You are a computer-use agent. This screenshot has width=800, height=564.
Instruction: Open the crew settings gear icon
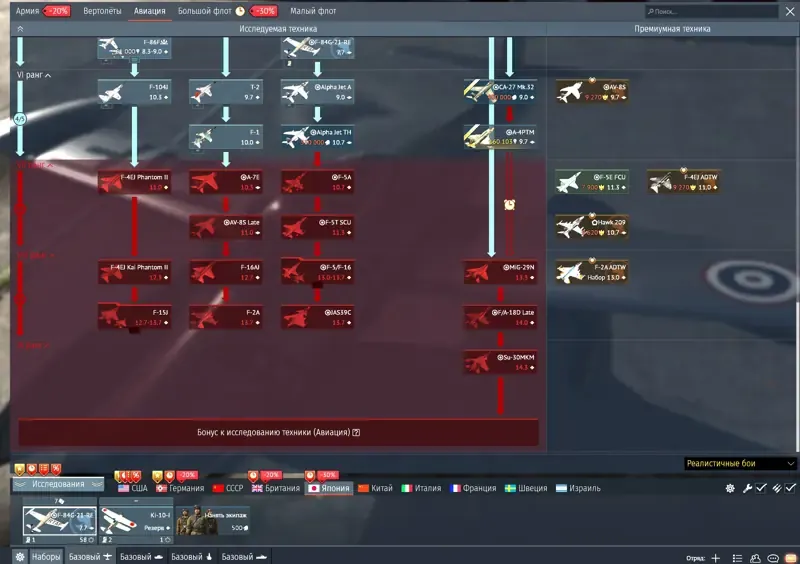(x=730, y=488)
